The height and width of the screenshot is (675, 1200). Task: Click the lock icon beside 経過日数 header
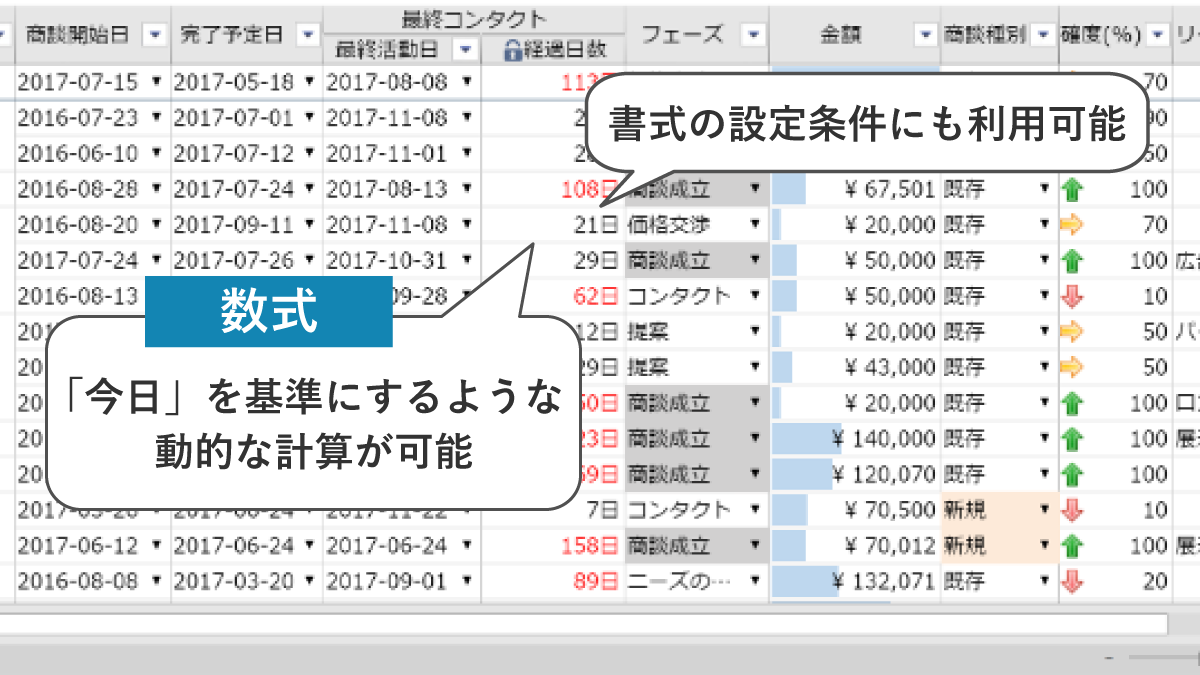512,50
